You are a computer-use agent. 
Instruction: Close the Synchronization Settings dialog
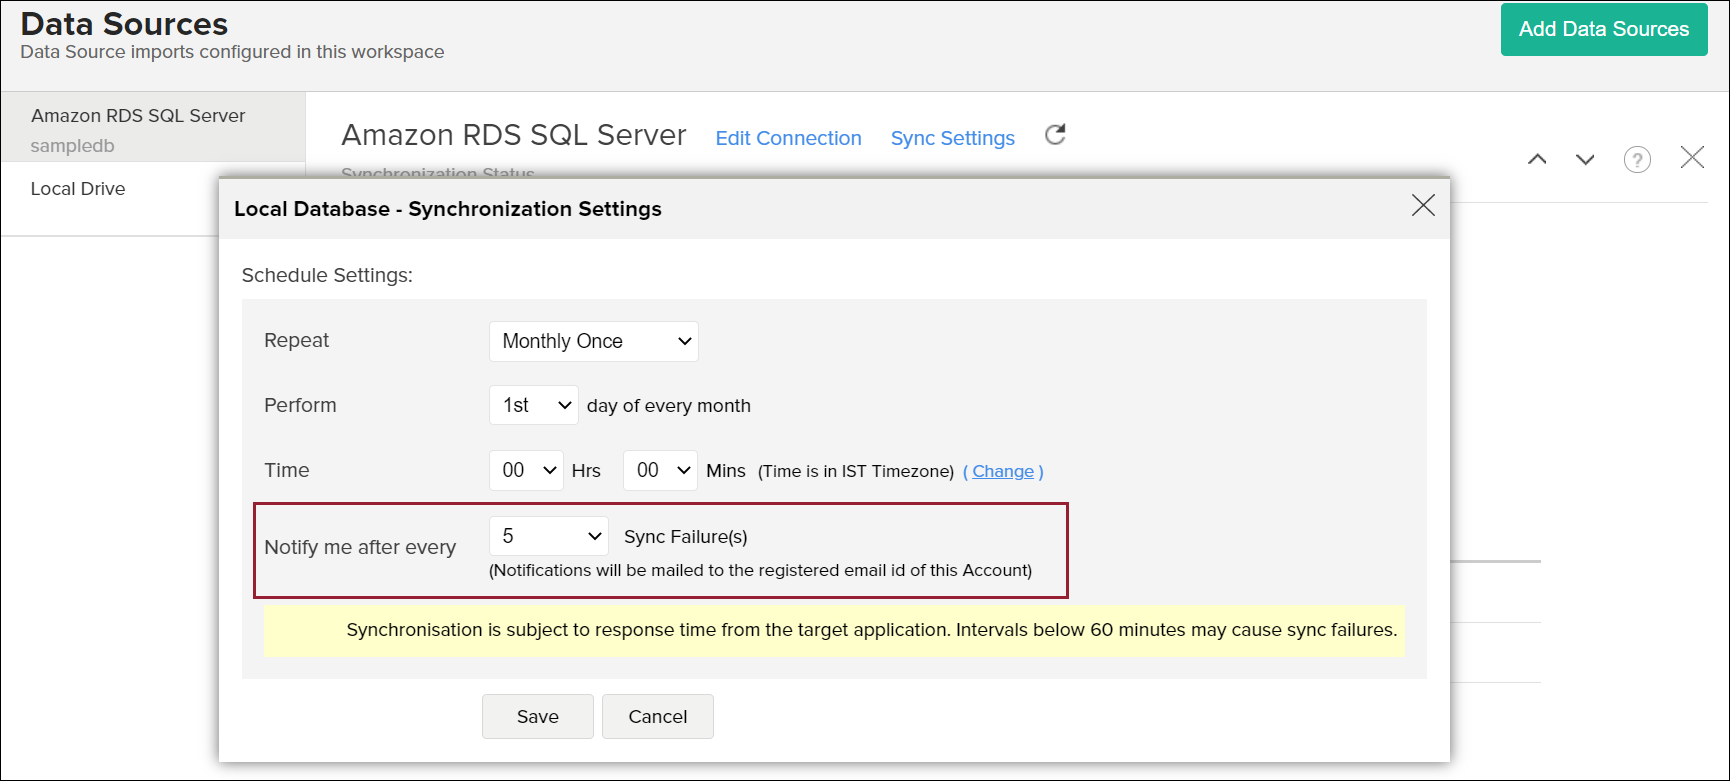point(1422,205)
